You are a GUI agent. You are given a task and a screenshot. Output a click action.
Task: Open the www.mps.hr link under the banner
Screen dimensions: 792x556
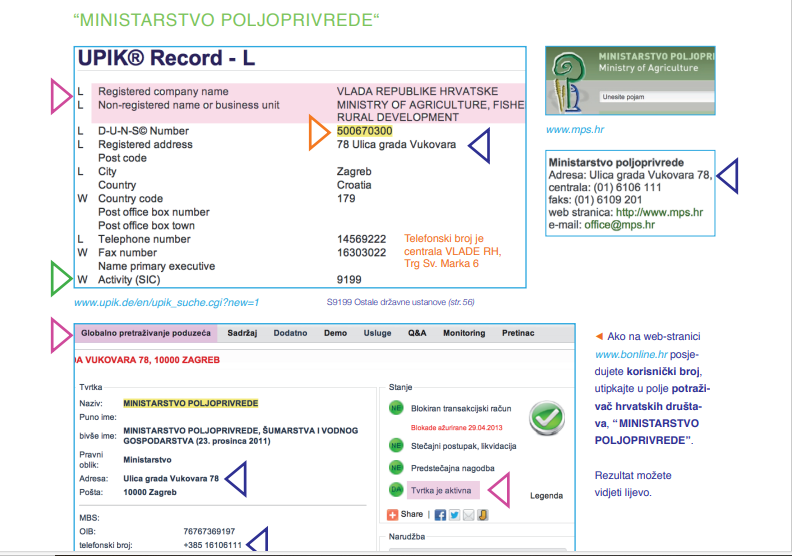575,130
